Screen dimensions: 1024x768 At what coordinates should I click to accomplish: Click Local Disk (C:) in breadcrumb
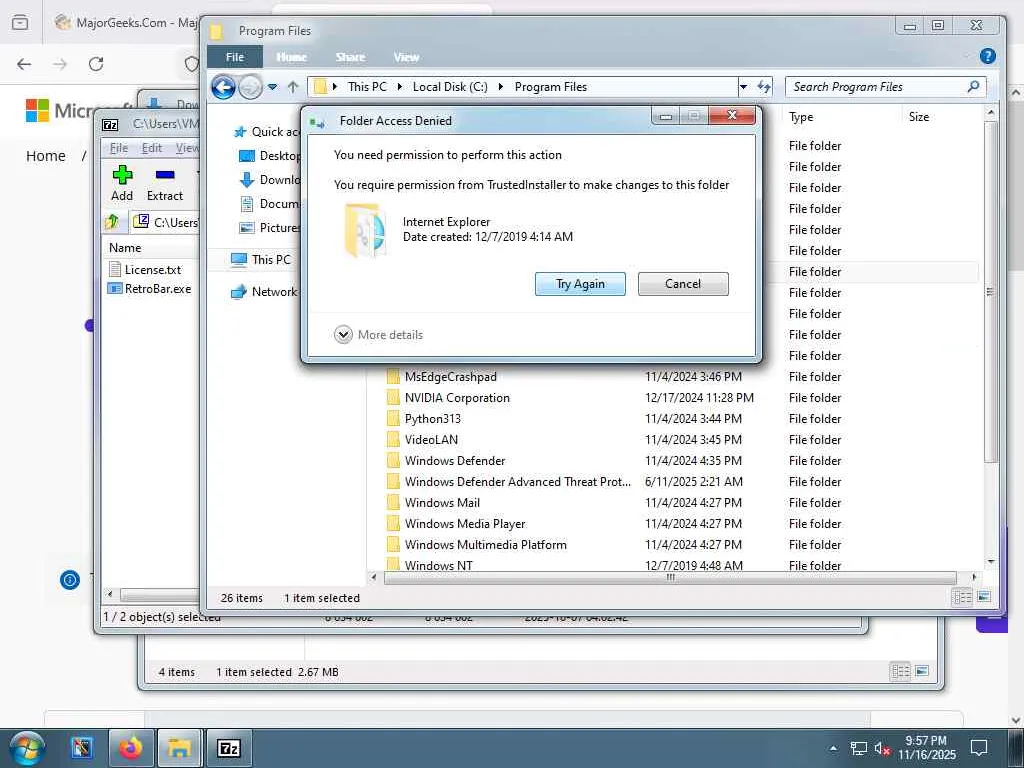pyautogui.click(x=450, y=87)
